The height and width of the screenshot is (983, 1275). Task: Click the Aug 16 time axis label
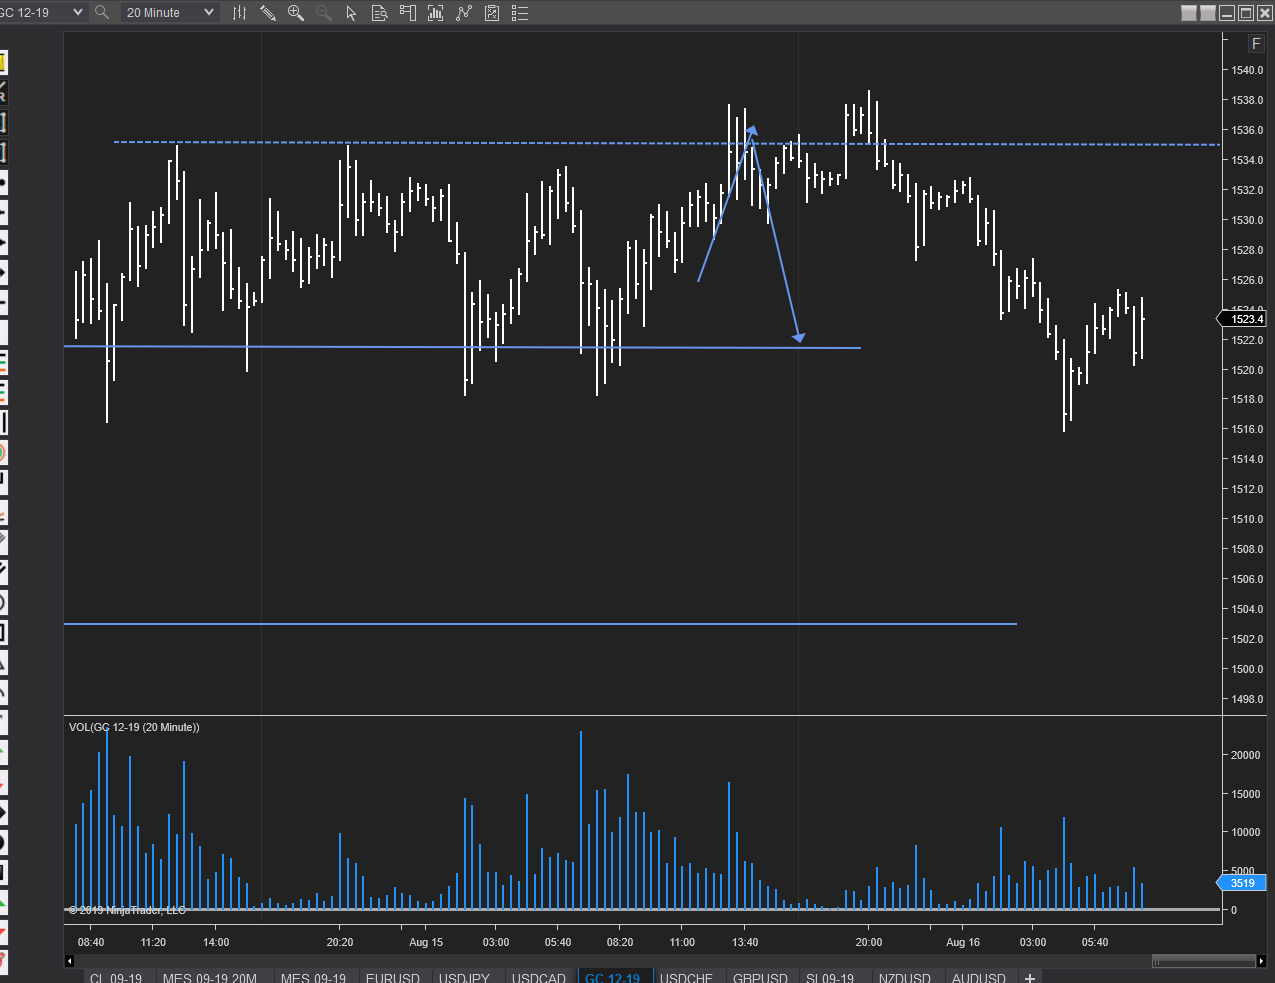[963, 942]
